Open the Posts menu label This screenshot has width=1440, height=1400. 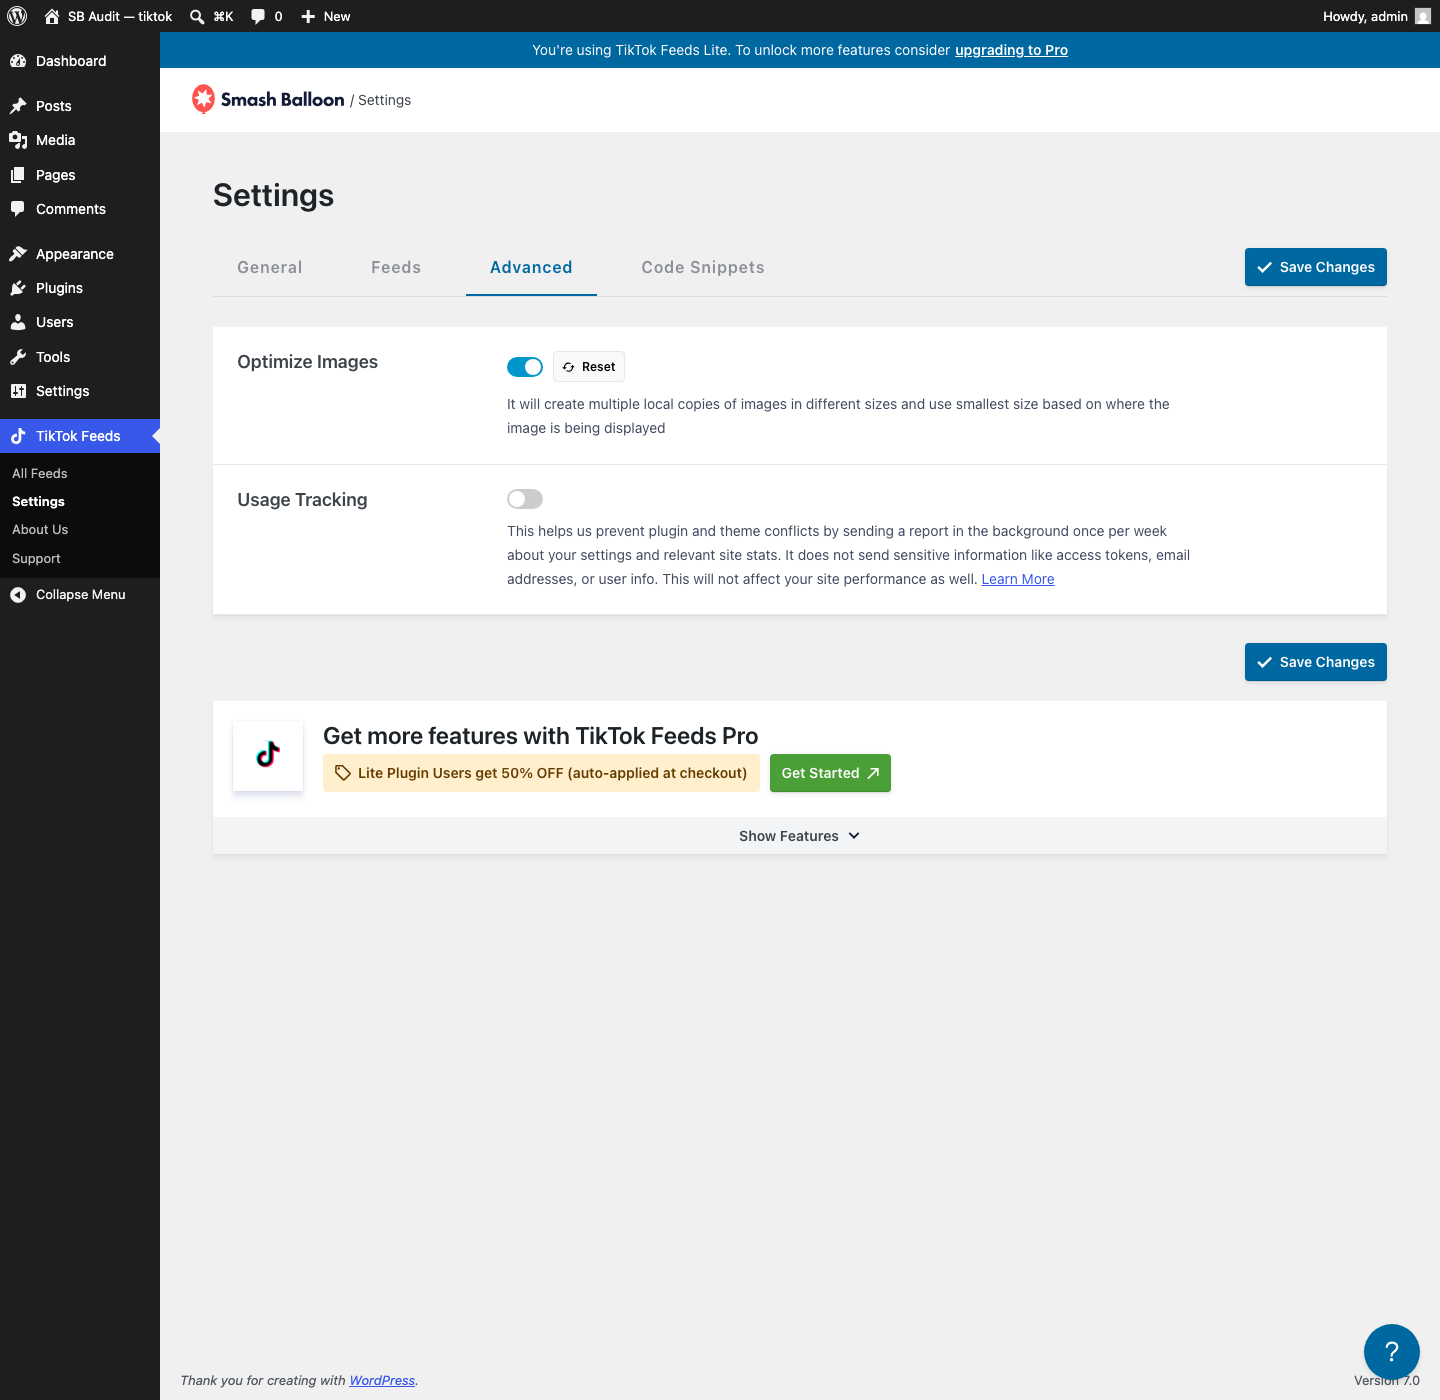(x=54, y=106)
